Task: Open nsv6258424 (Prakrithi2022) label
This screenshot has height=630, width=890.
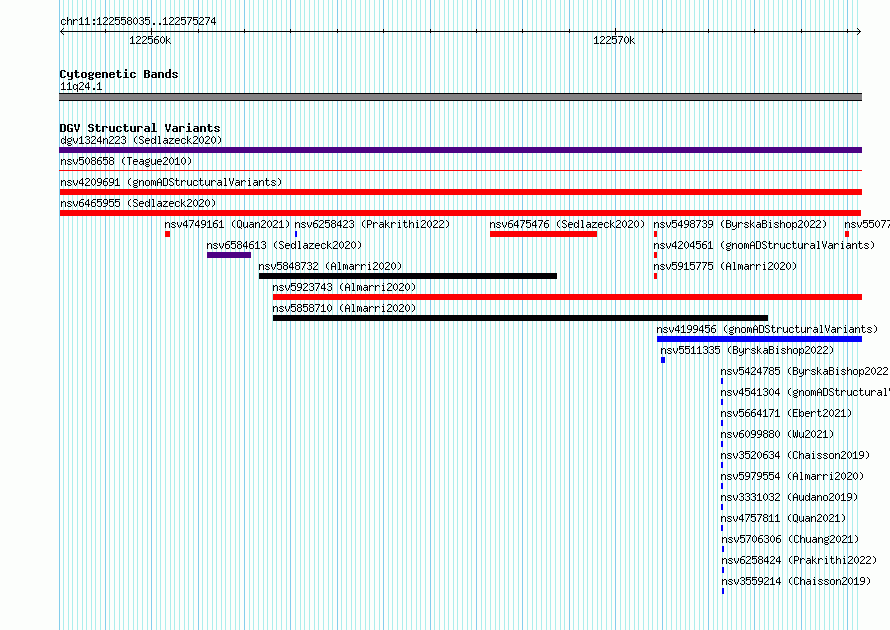Action: click(x=799, y=560)
